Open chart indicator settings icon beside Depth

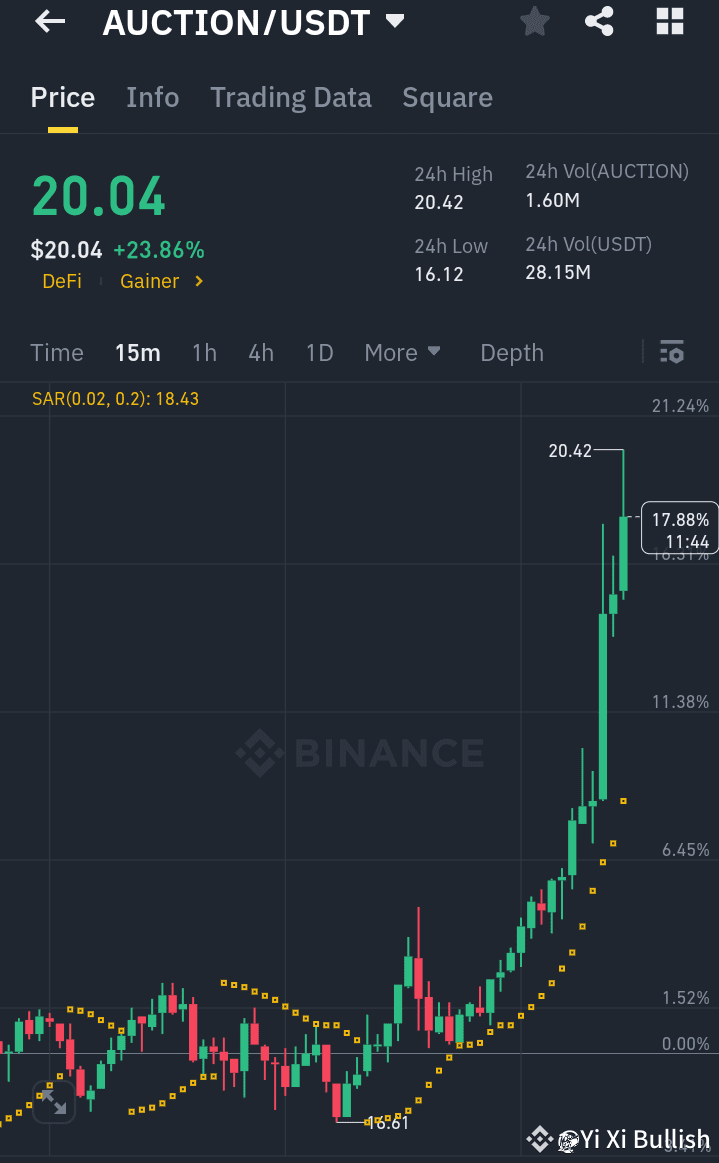click(671, 352)
